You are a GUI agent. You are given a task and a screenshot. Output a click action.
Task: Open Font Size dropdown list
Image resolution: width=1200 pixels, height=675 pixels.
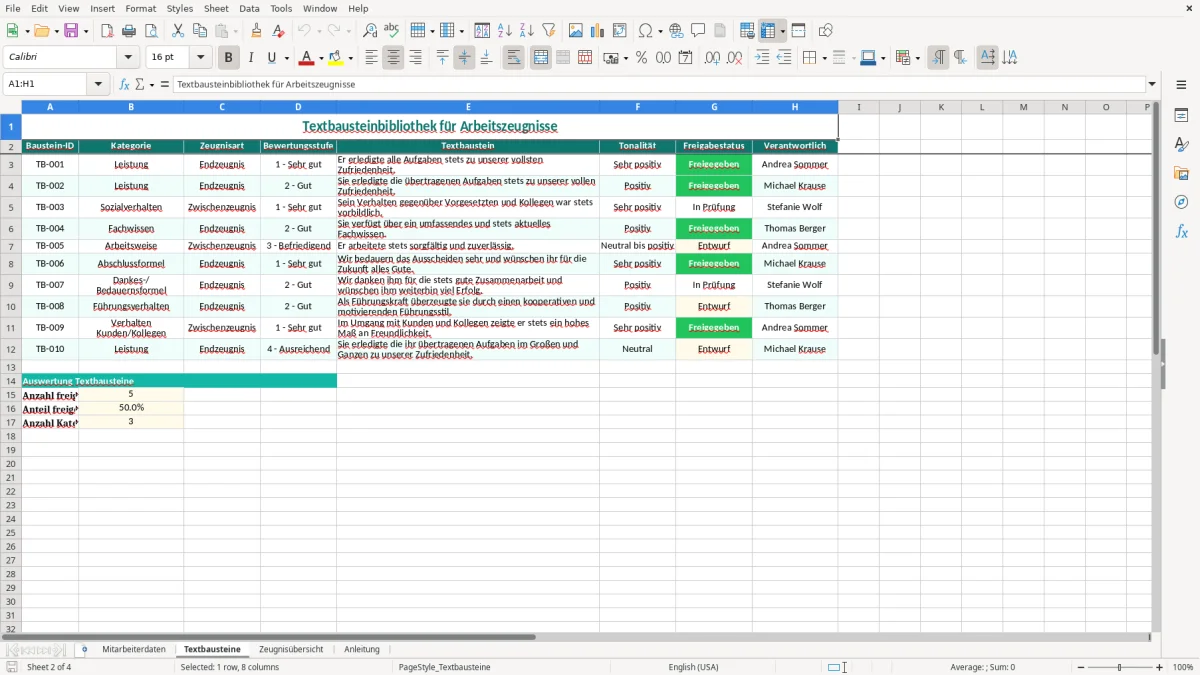tap(200, 58)
